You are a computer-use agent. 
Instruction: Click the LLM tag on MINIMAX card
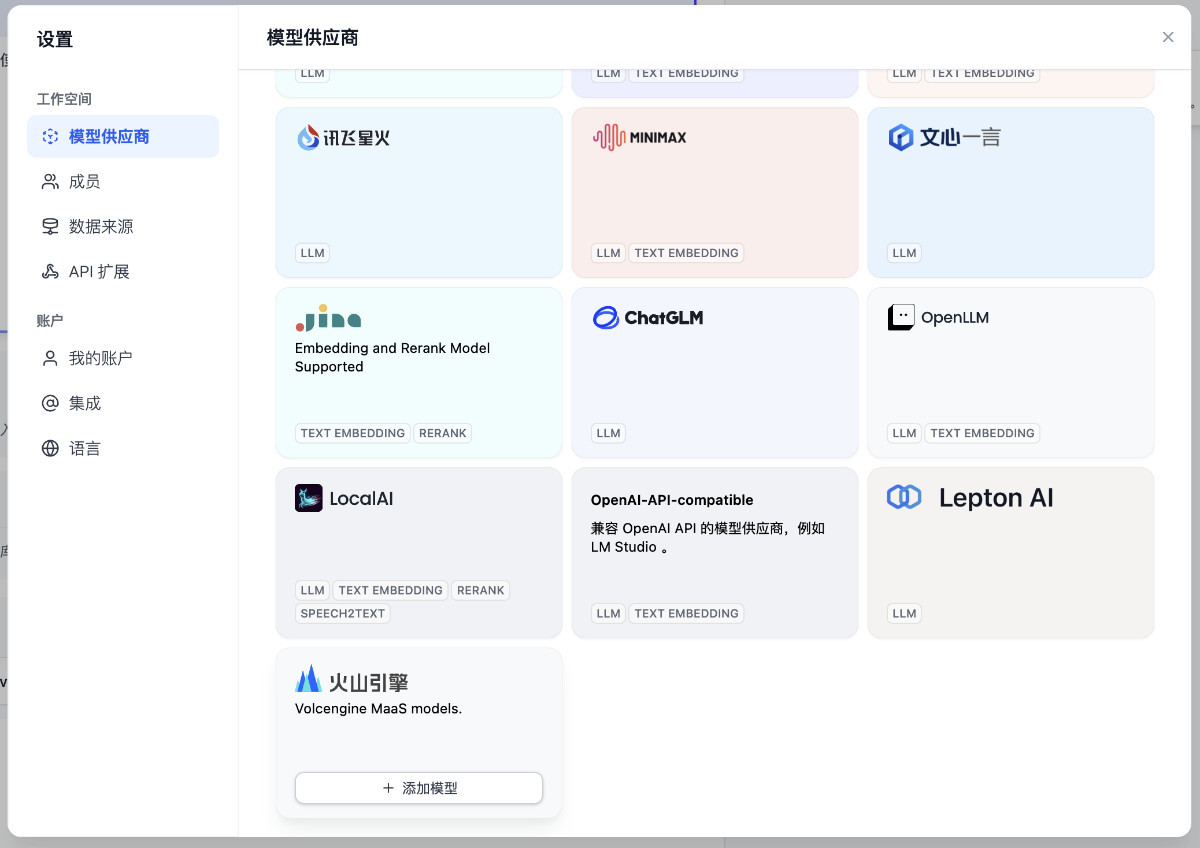[x=609, y=253]
